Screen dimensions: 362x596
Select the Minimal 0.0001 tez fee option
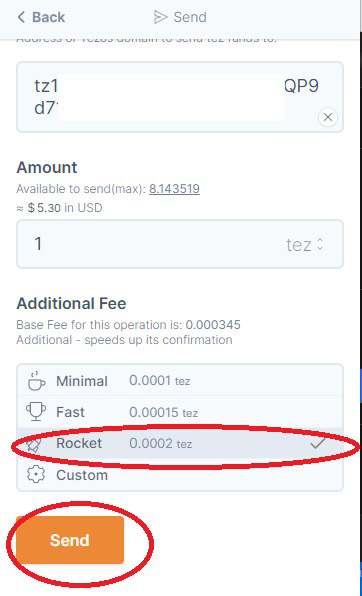click(180, 380)
